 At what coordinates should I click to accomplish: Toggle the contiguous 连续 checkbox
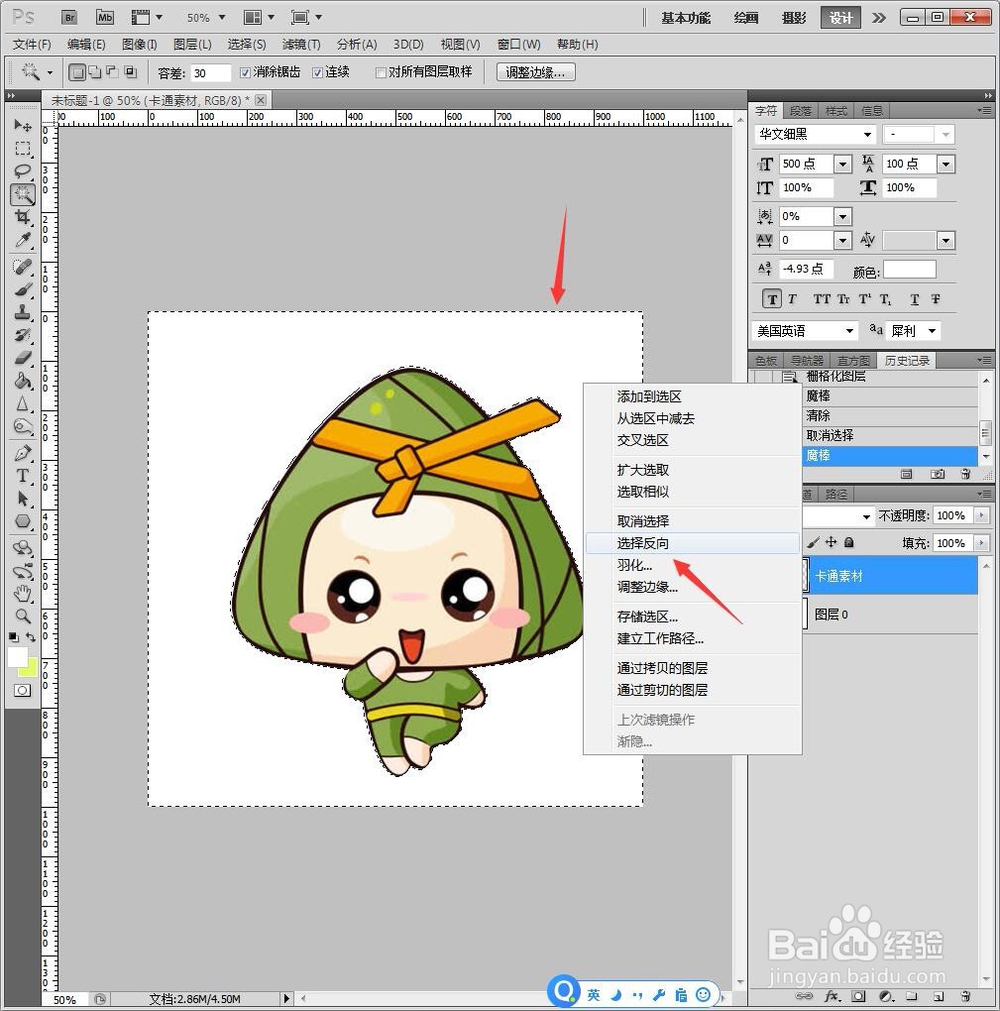click(x=317, y=73)
